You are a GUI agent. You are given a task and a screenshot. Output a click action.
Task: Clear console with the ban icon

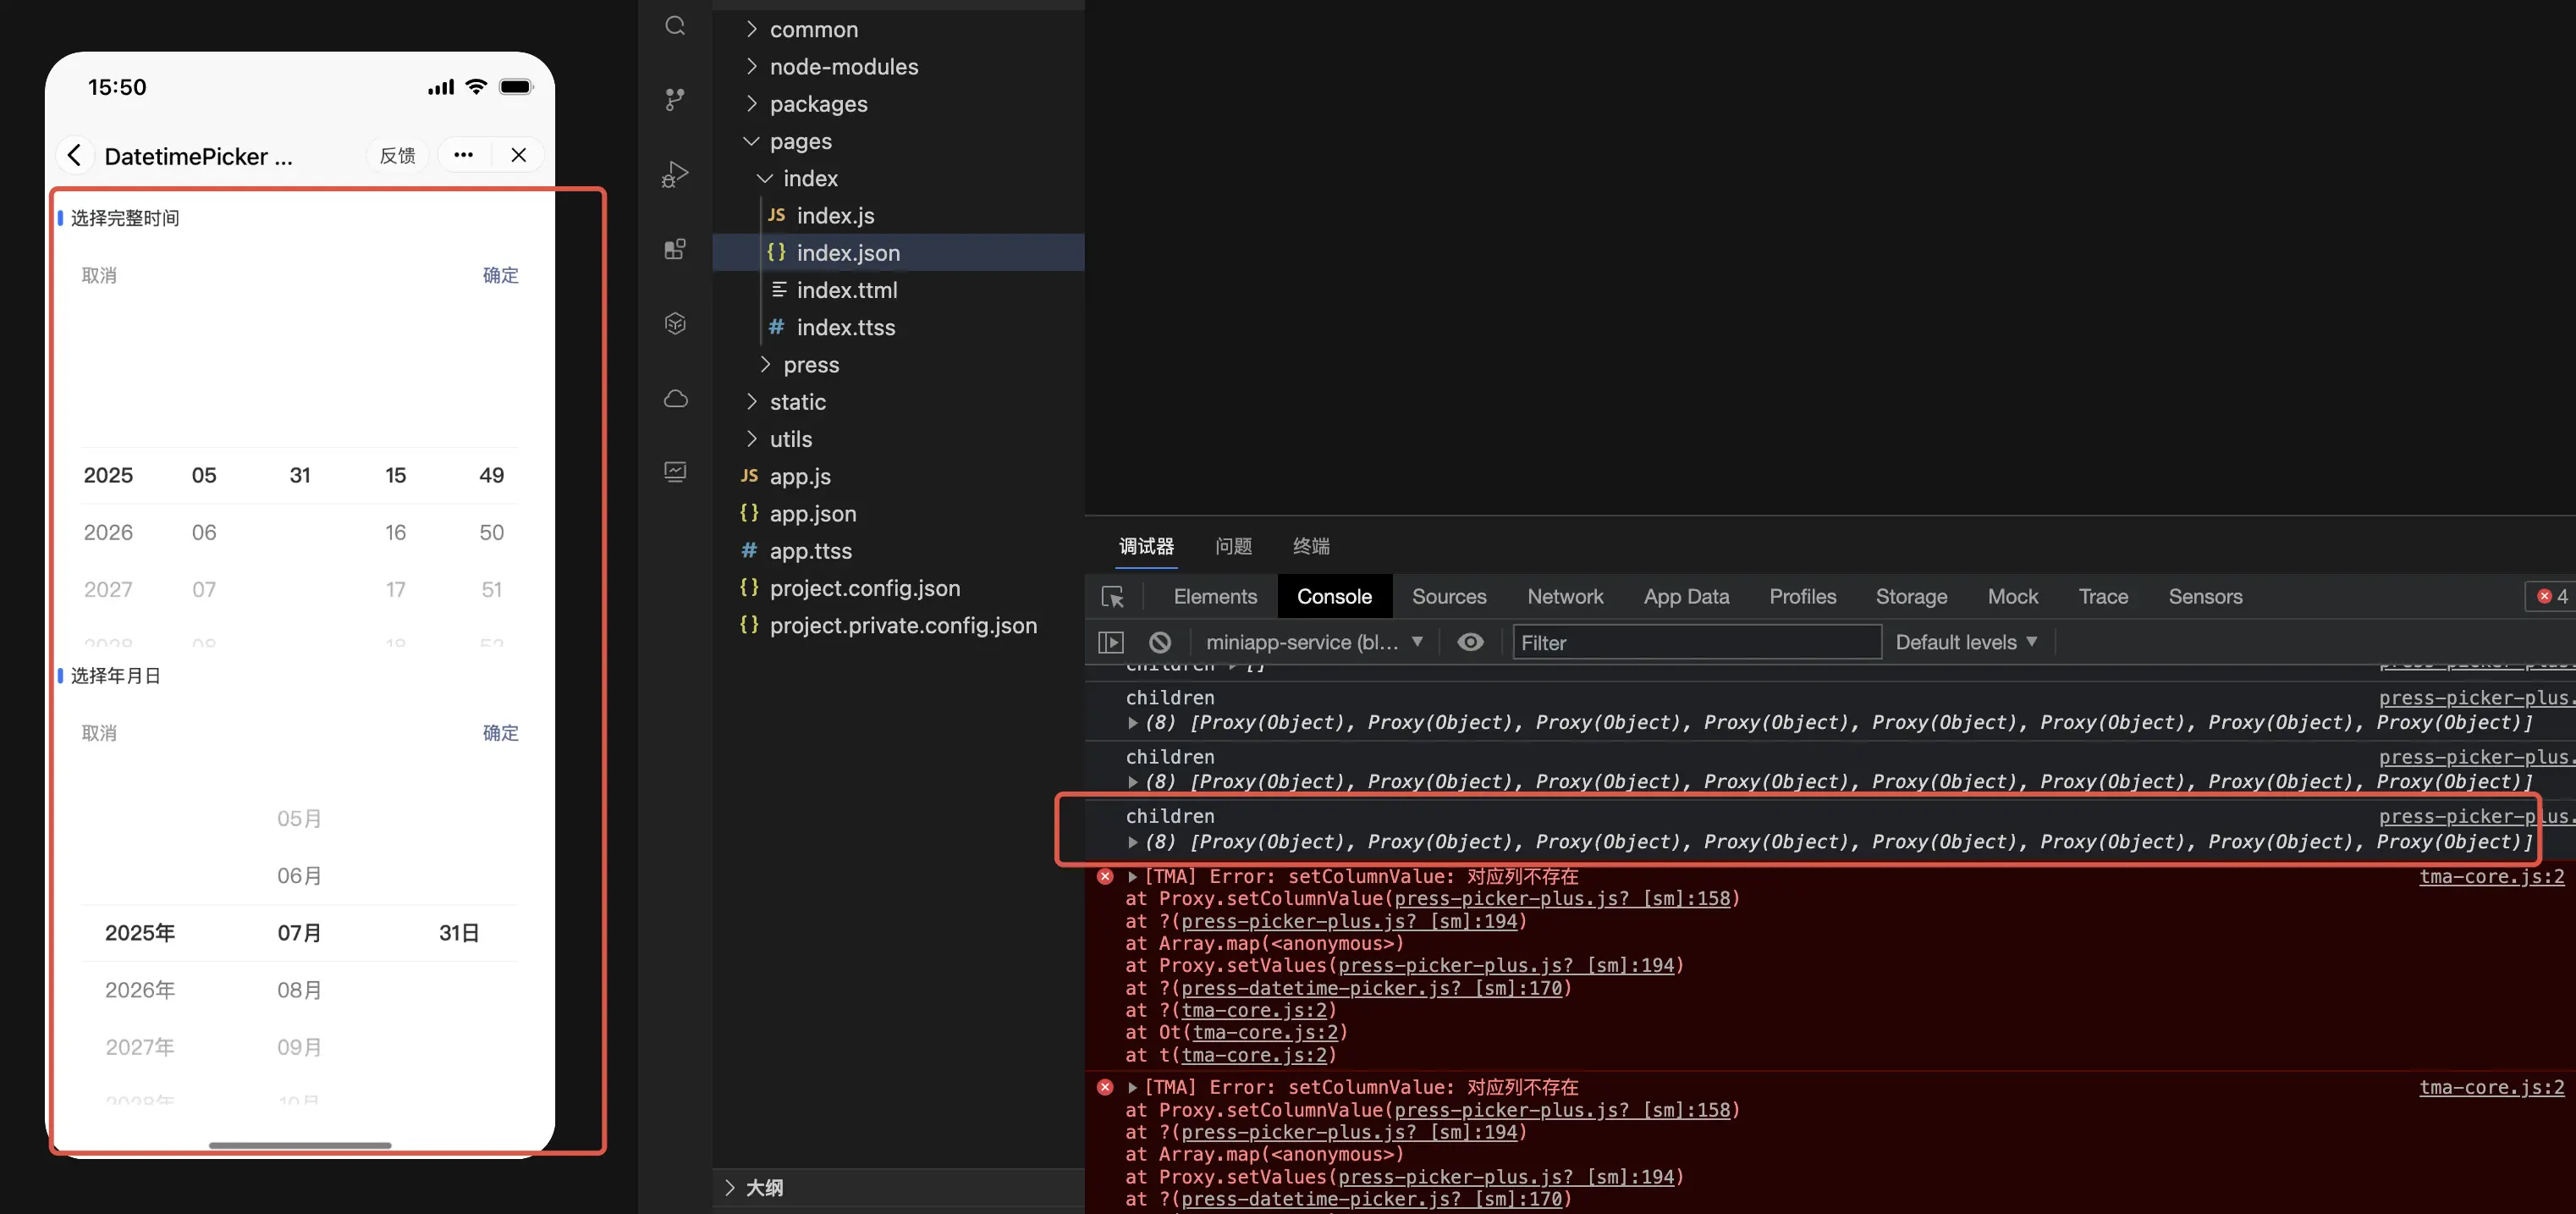[1159, 642]
